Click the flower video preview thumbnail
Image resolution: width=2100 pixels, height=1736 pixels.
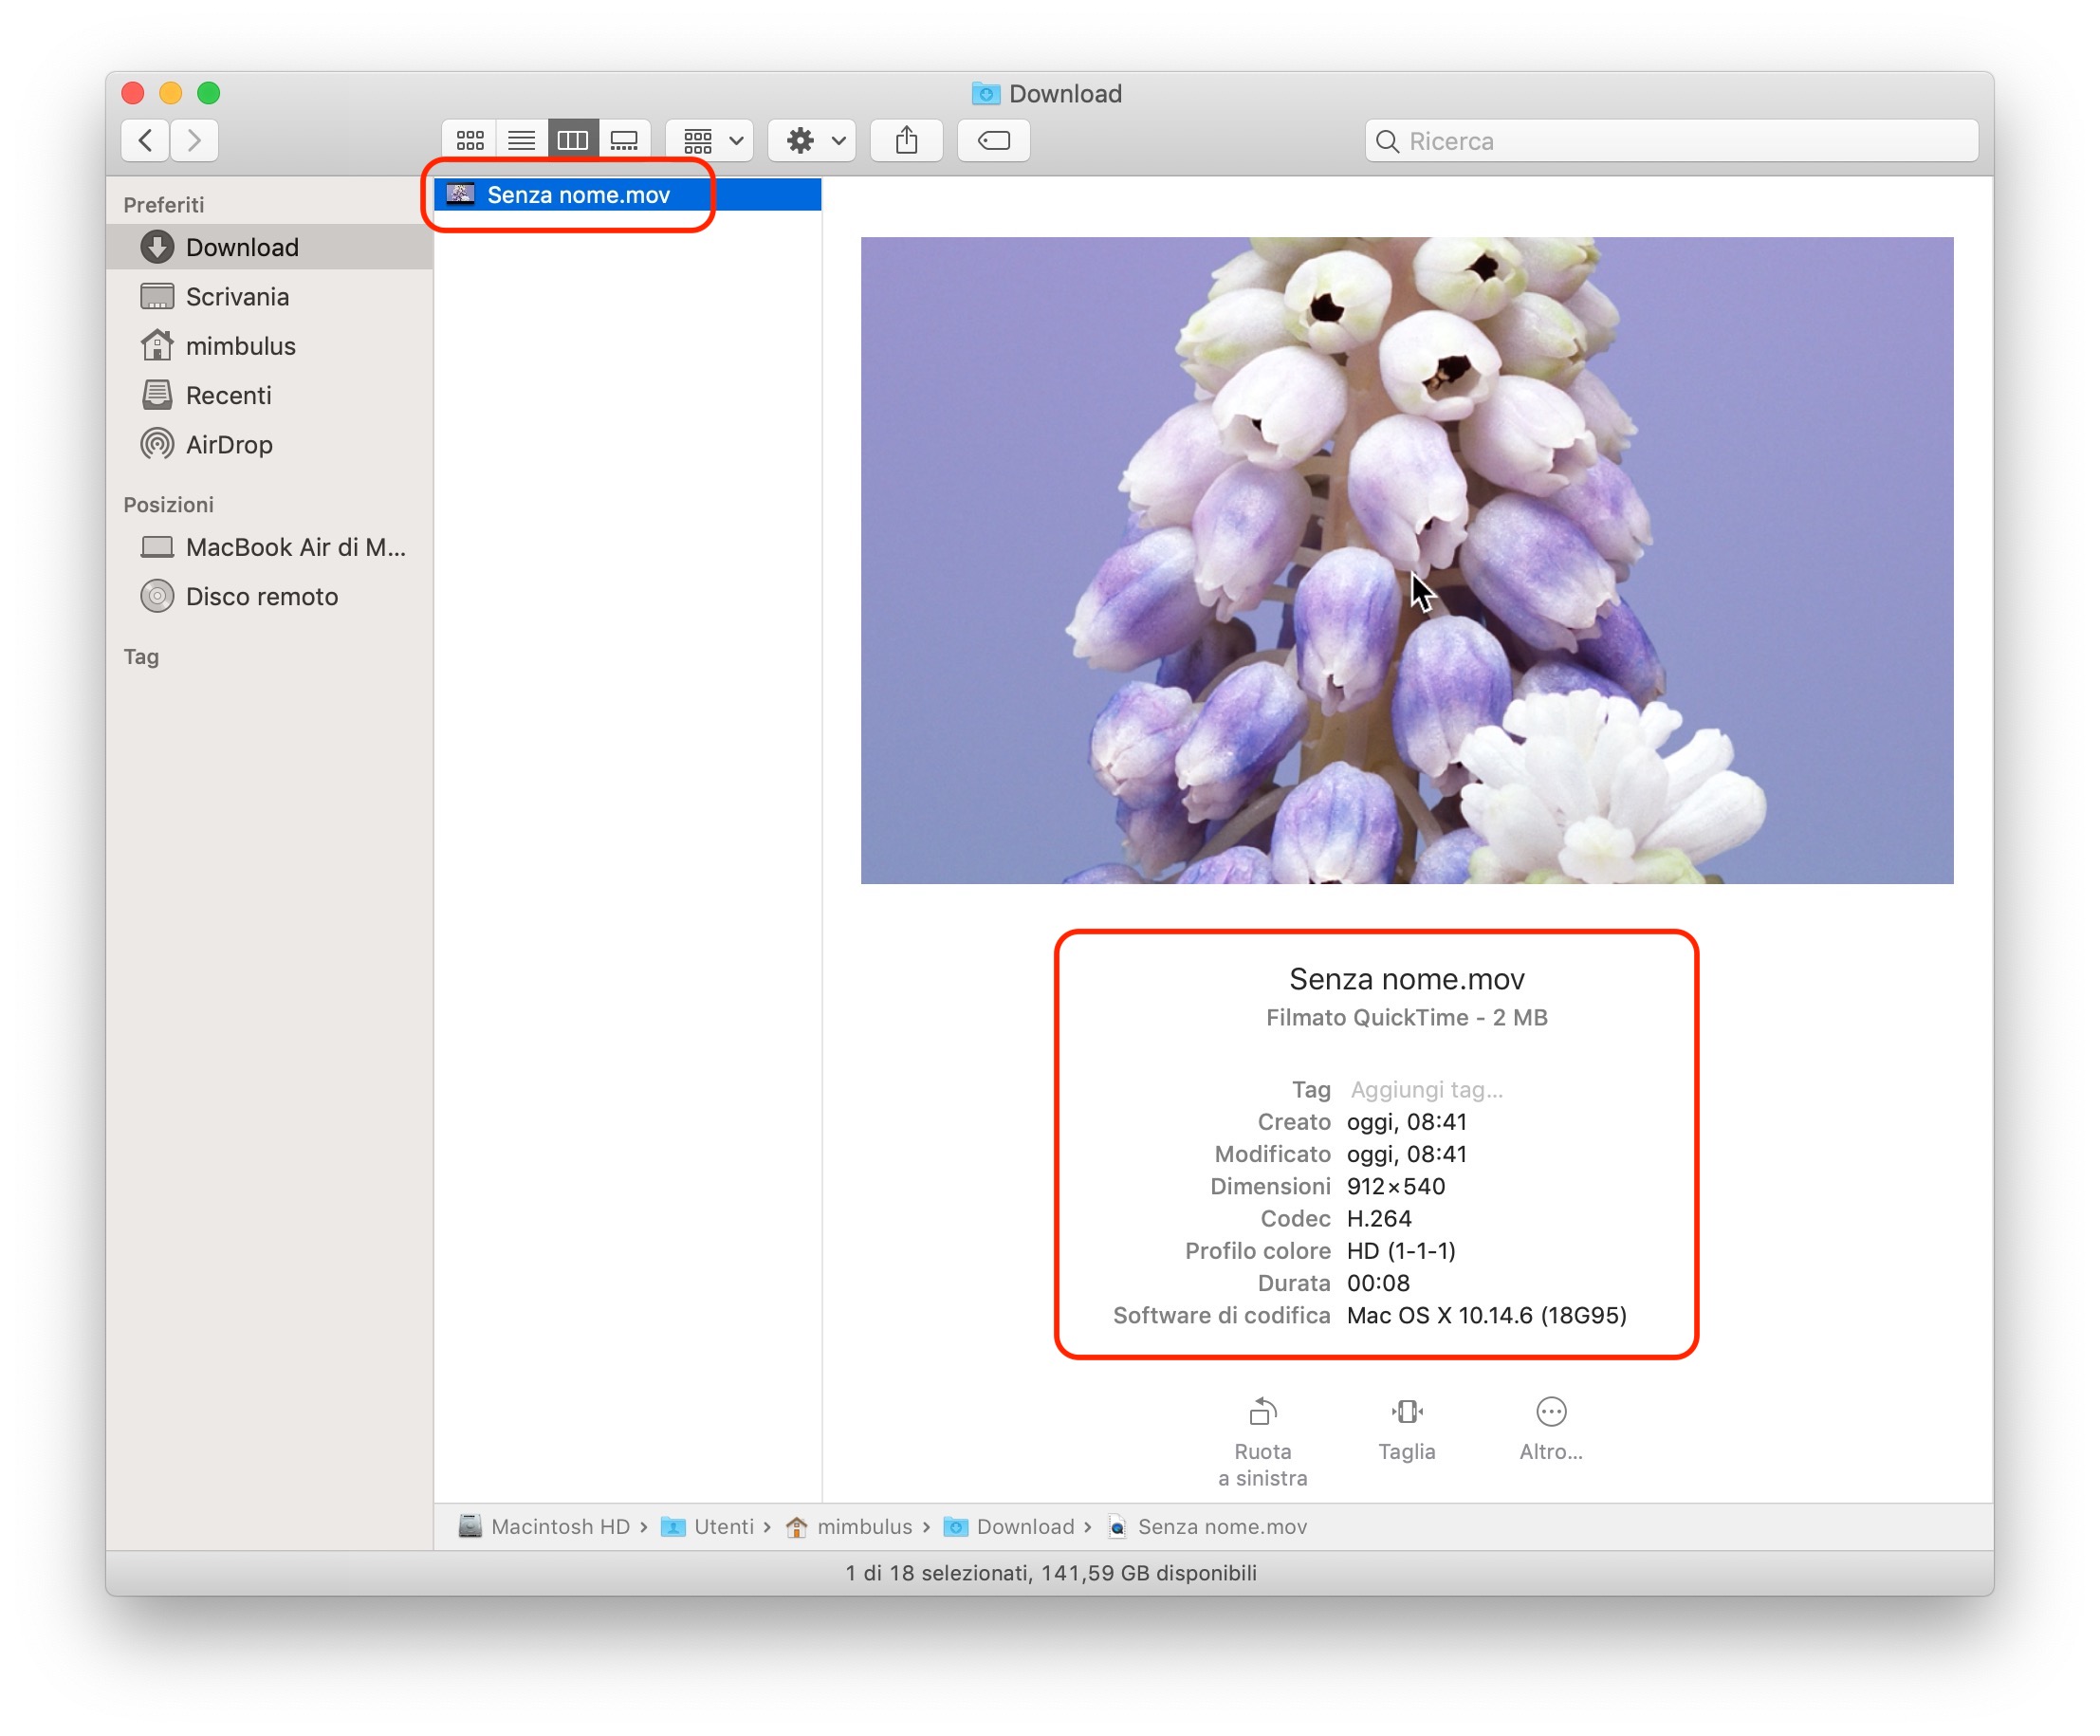coord(1406,560)
